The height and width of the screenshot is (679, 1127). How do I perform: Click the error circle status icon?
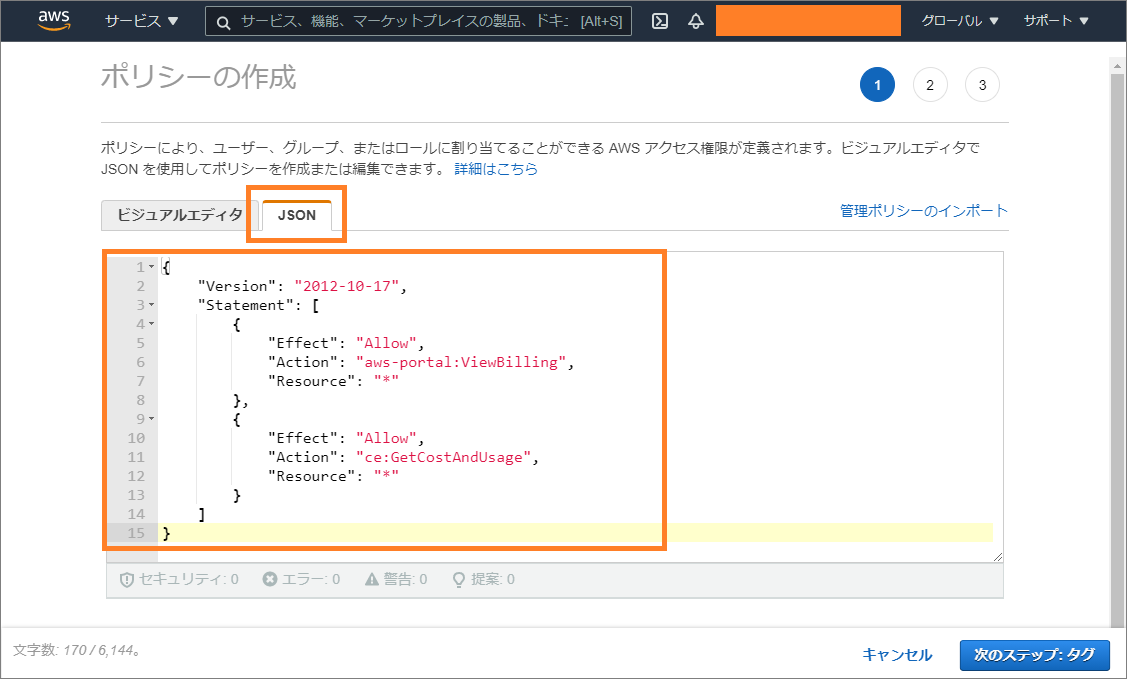270,579
